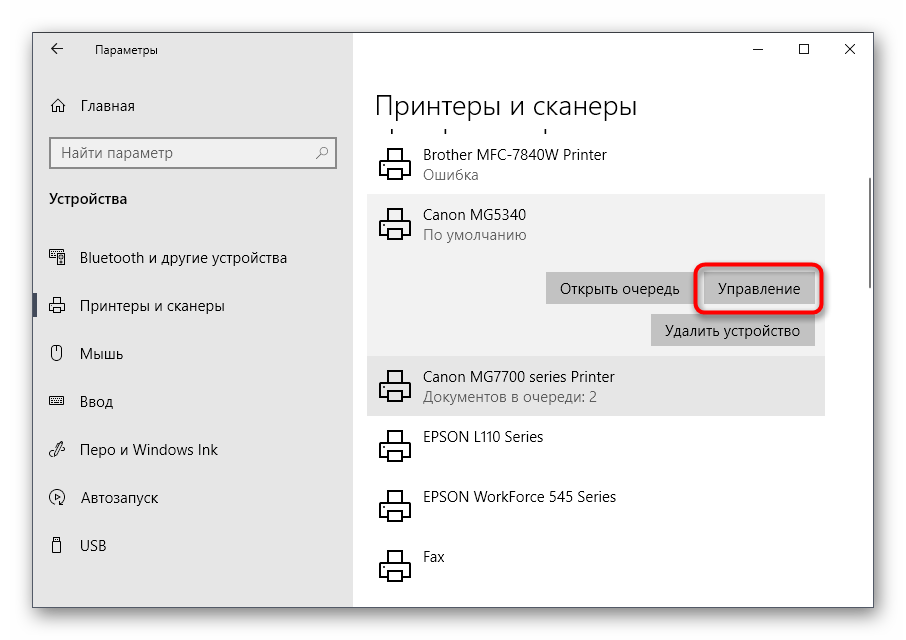Click EPSON L110 Series printer icon
This screenshot has width=906, height=640.
pos(395,446)
